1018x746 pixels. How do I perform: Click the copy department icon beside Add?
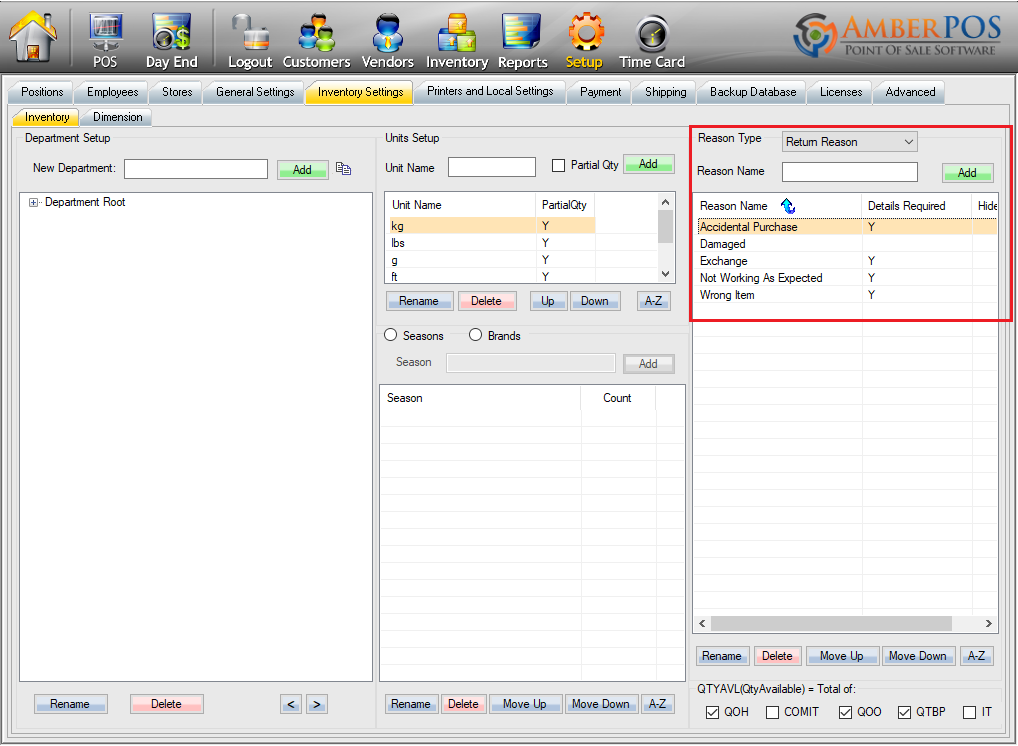click(x=343, y=169)
